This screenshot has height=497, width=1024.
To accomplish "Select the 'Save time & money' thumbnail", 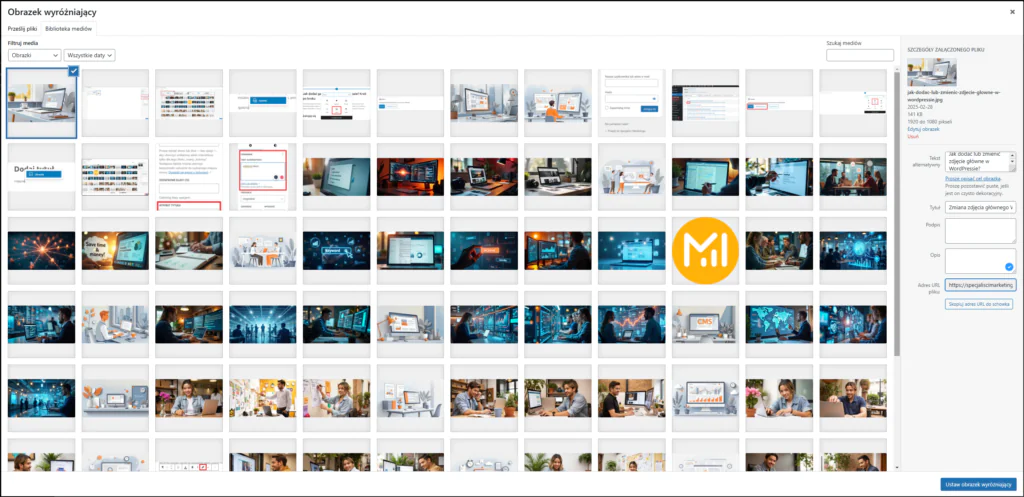I will [115, 246].
